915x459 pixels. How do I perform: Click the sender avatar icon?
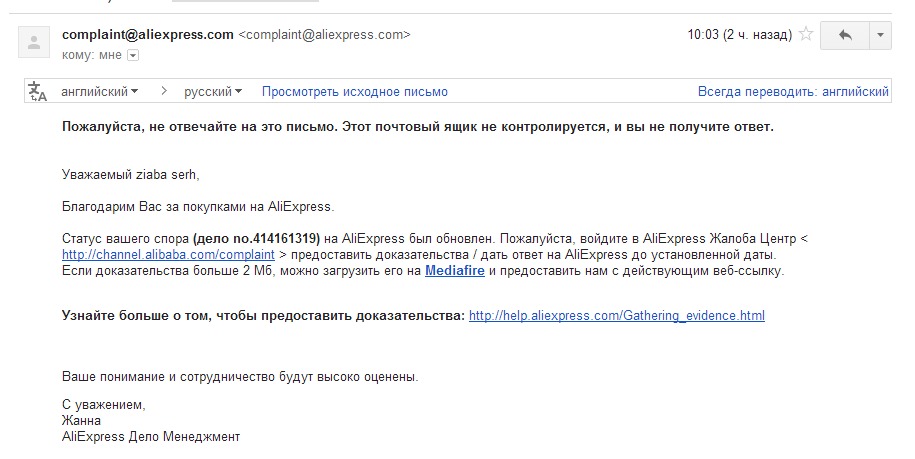click(34, 42)
